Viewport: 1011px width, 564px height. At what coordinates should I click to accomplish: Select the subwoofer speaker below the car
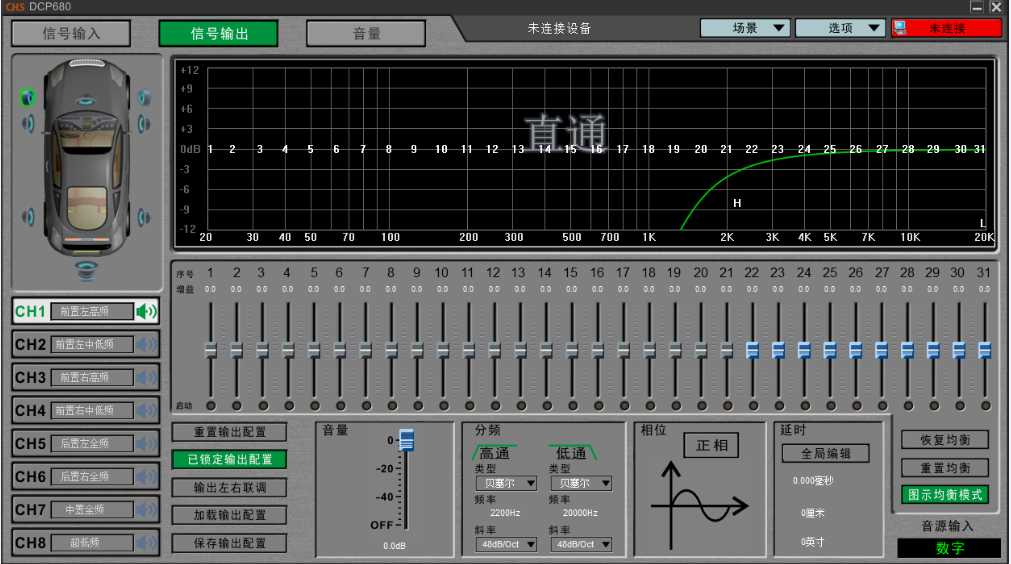[x=86, y=268]
